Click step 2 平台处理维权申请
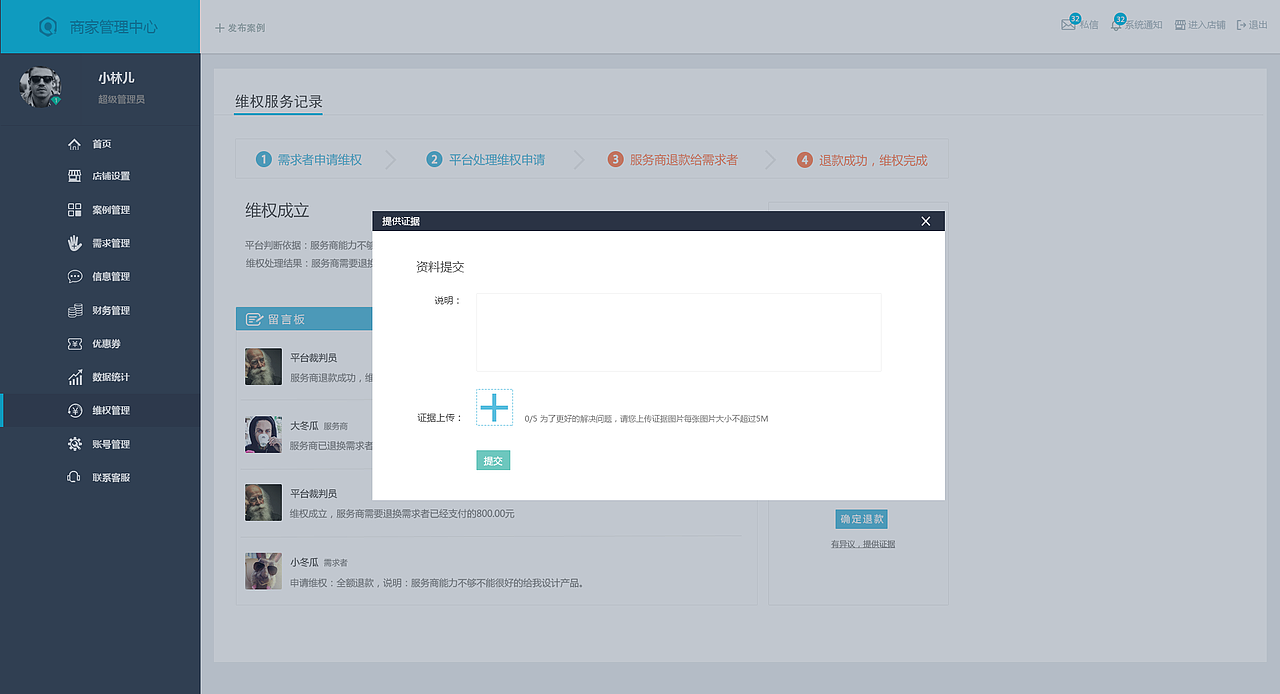The height and width of the screenshot is (694, 1280). click(486, 159)
